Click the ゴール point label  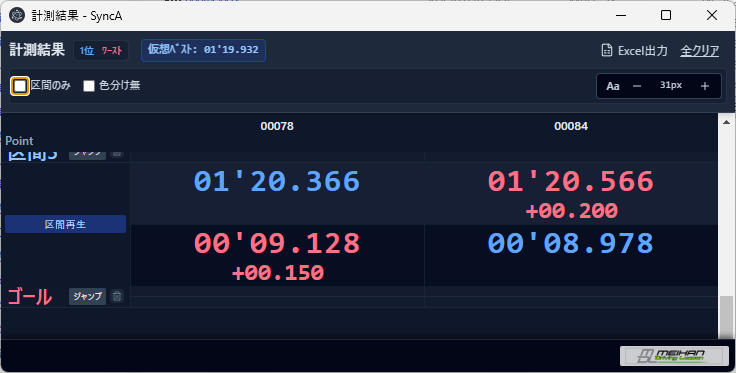[30, 297]
